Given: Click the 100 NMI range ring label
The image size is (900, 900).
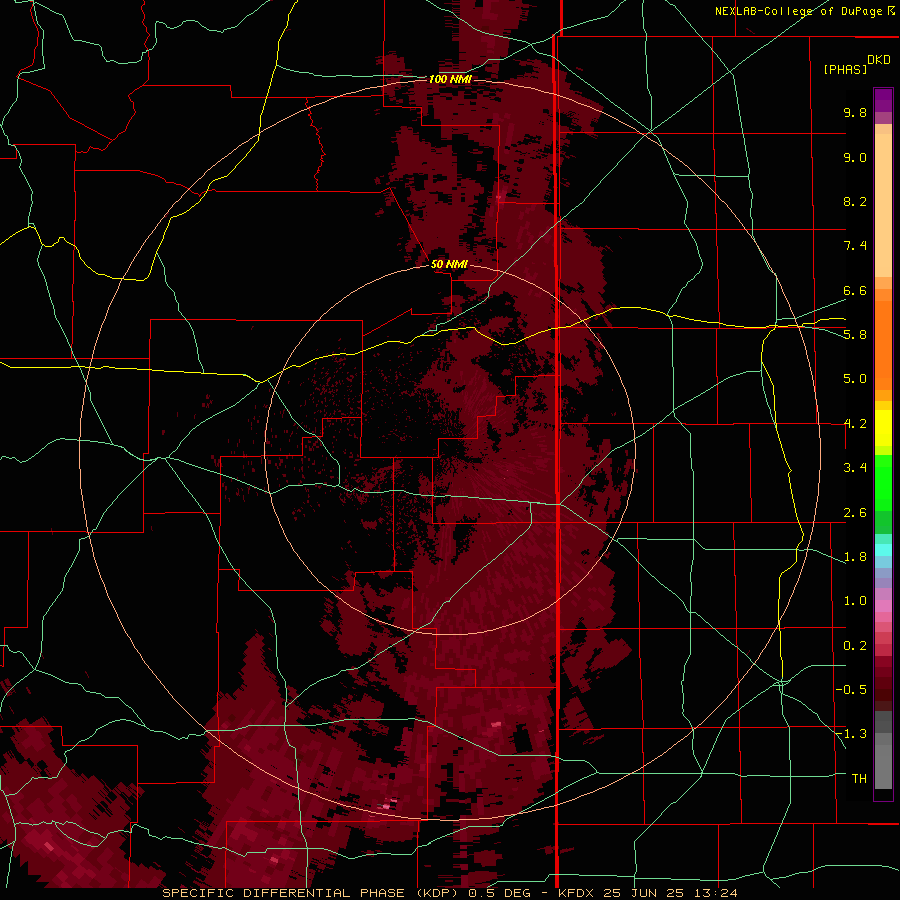Looking at the screenshot, I should click(x=450, y=79).
